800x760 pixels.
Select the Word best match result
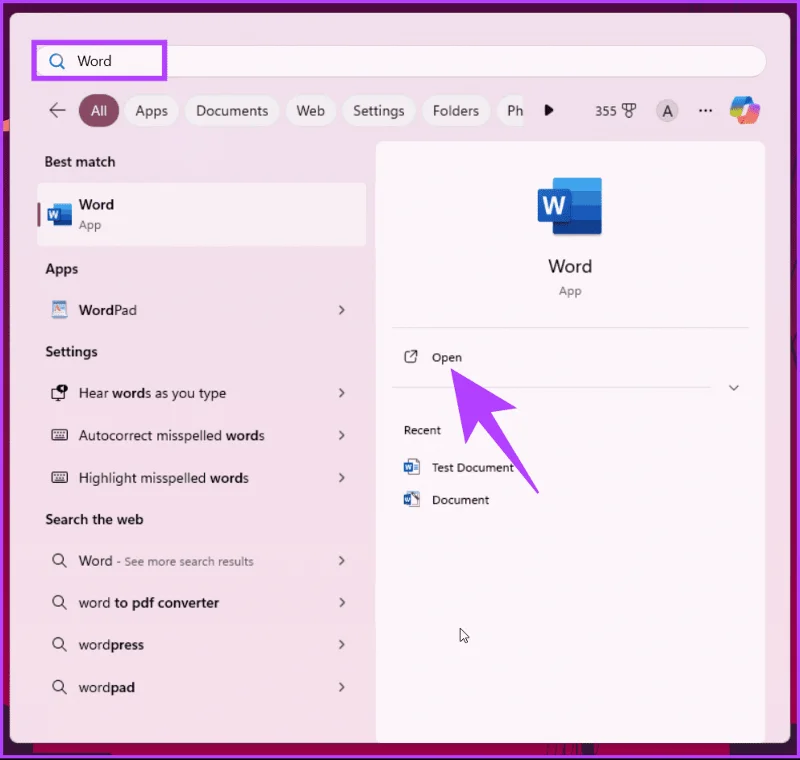click(x=202, y=214)
